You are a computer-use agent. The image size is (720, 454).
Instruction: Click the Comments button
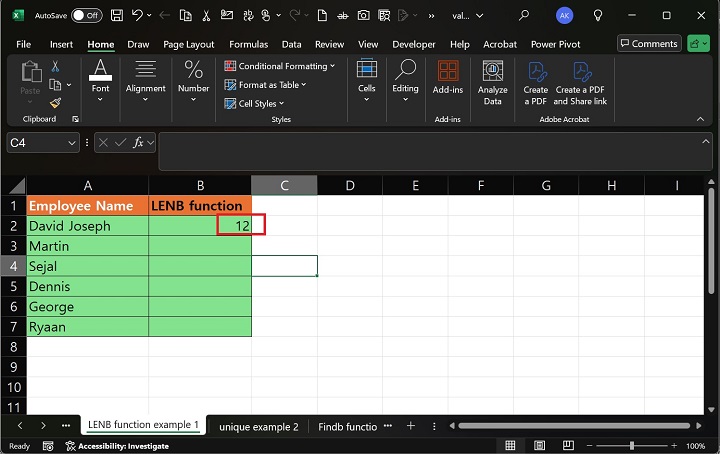(648, 44)
